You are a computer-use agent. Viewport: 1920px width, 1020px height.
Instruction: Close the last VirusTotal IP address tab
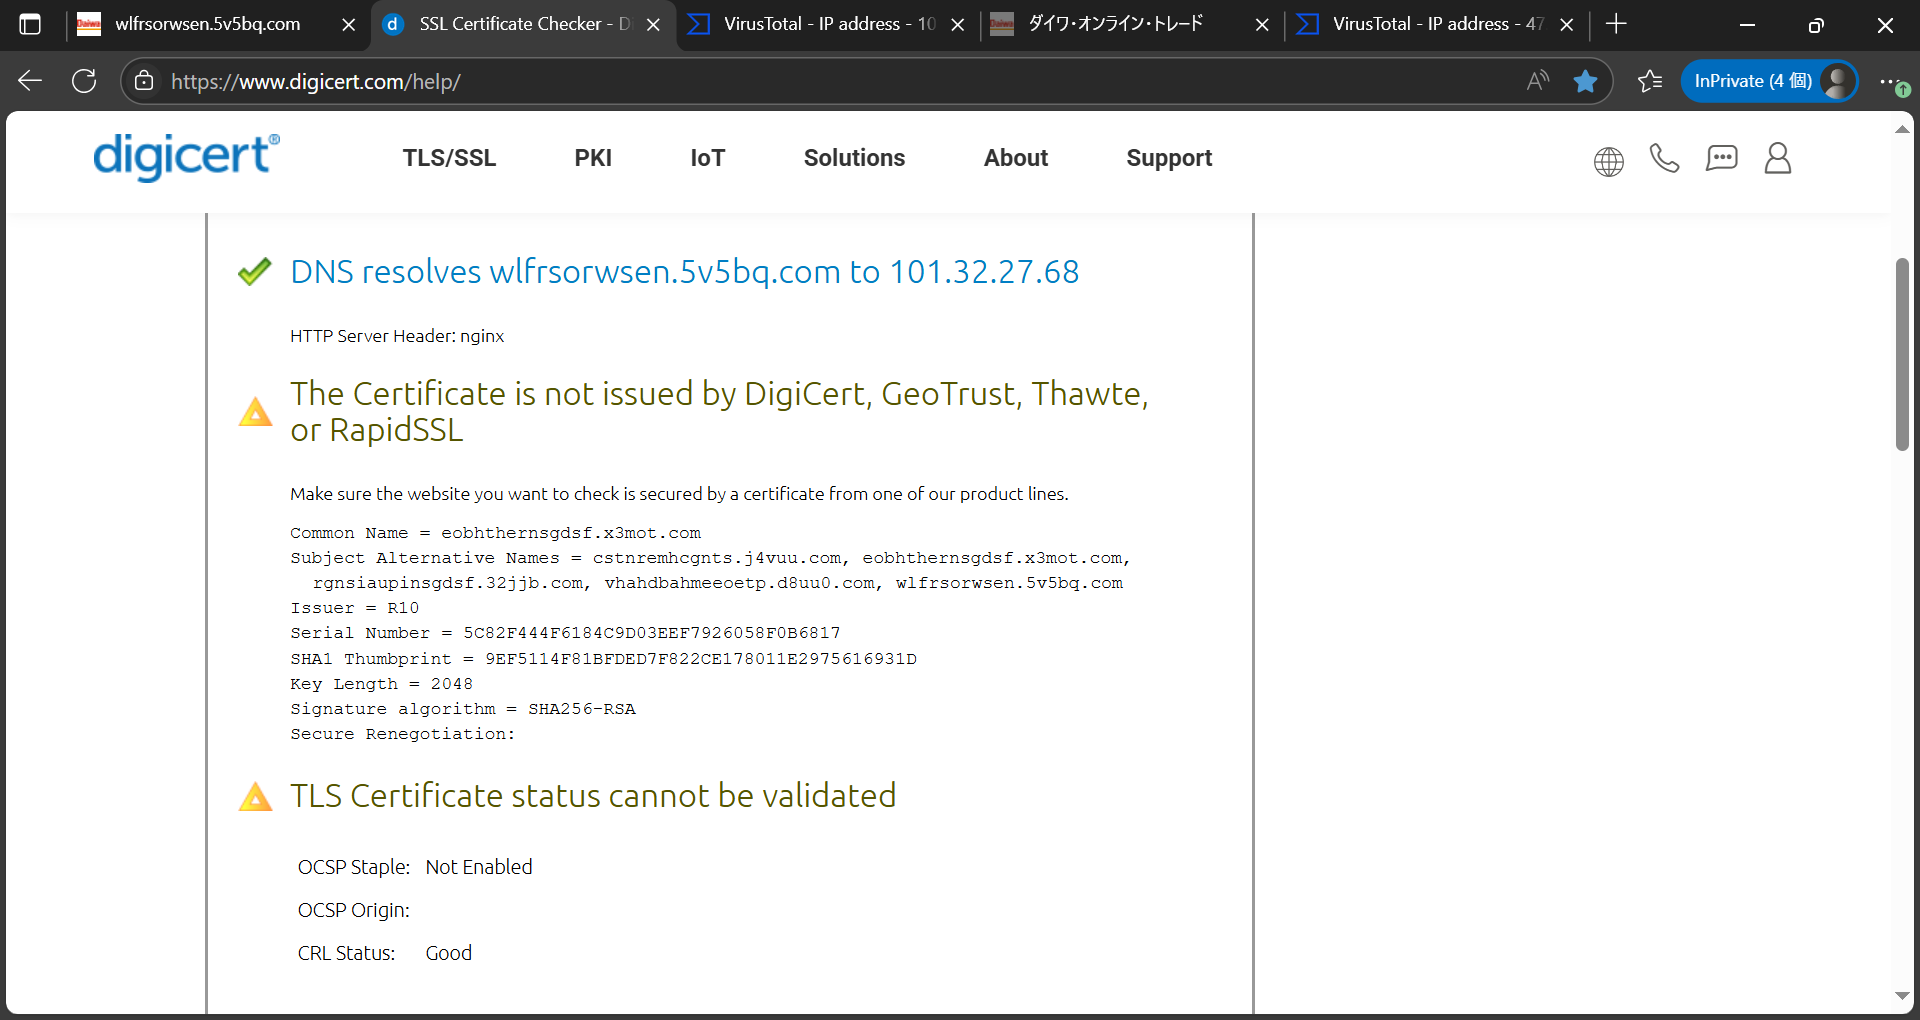pyautogui.click(x=1566, y=25)
